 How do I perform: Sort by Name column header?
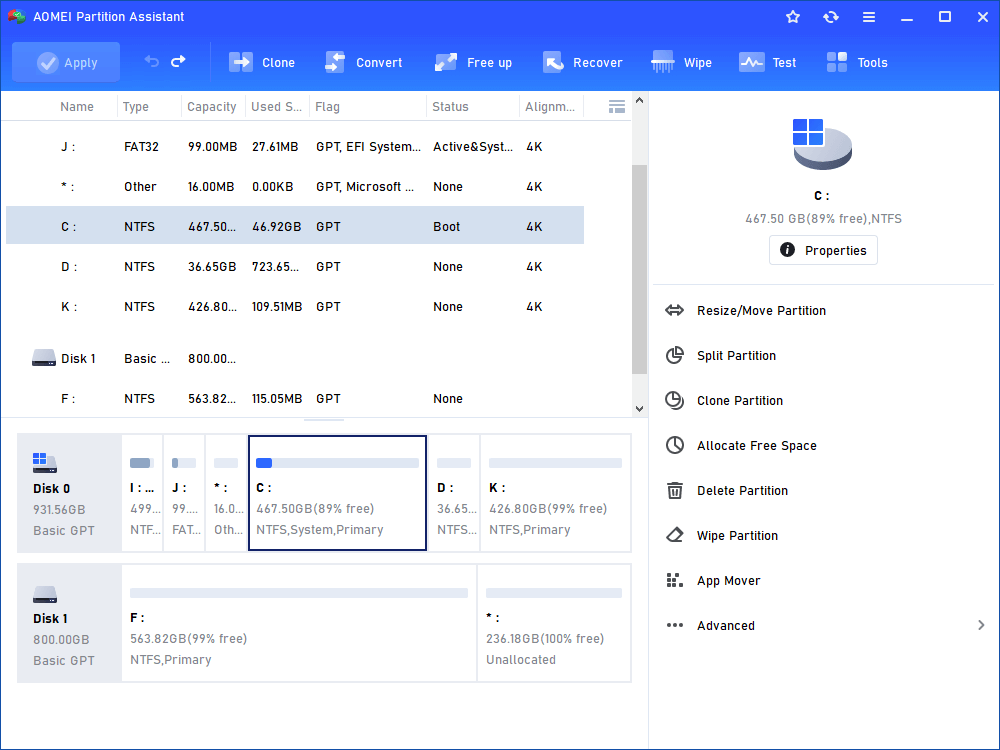click(x=77, y=107)
